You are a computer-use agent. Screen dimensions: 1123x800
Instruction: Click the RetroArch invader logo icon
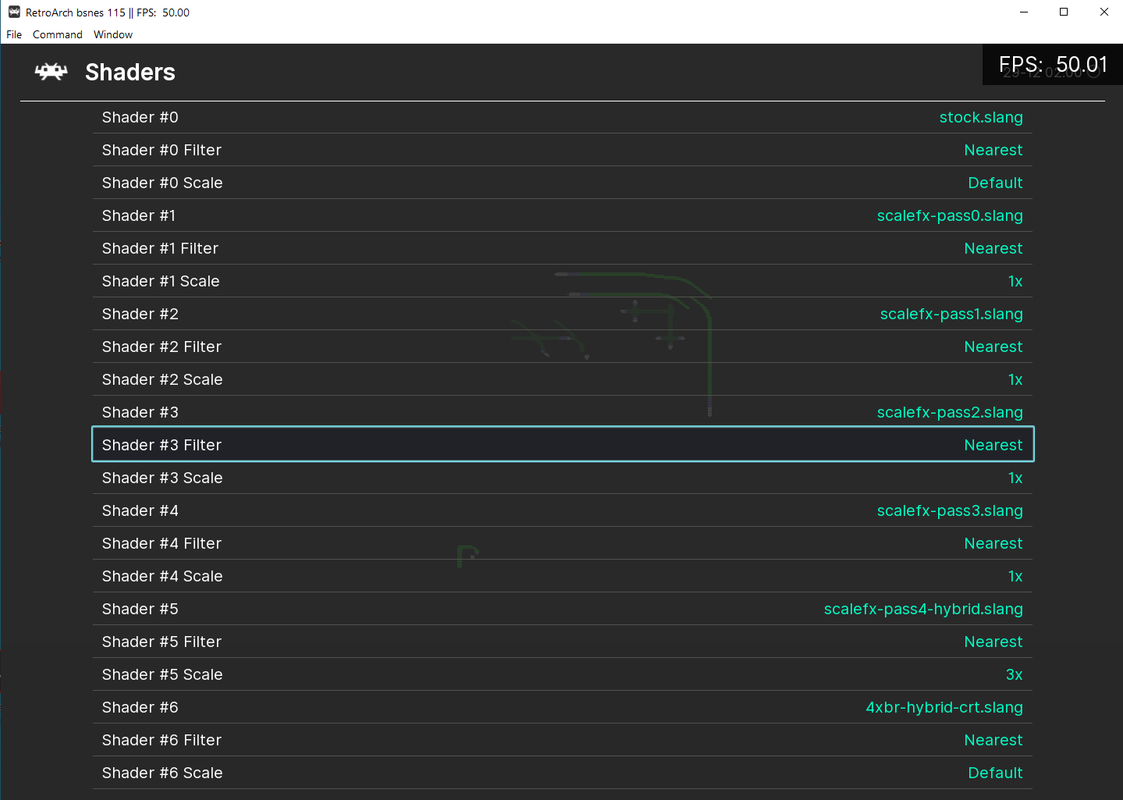[51, 72]
